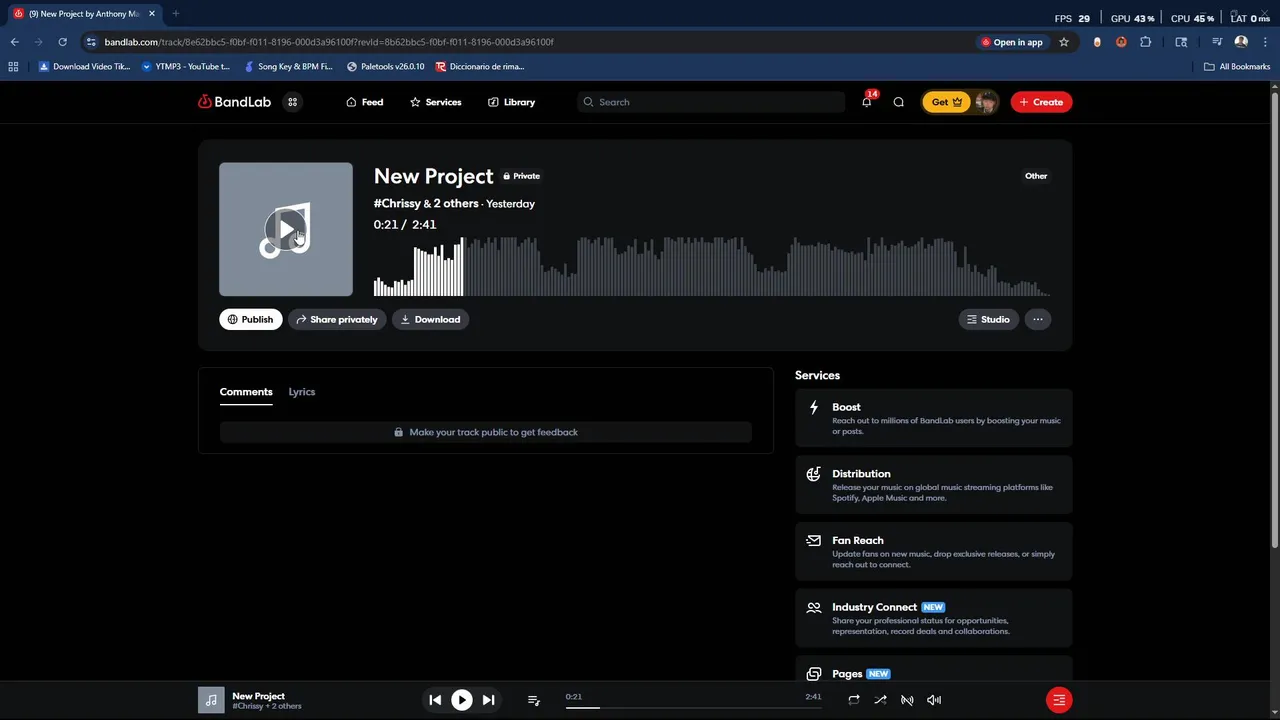Open the browser extensions puzzle icon

pyautogui.click(x=1146, y=42)
